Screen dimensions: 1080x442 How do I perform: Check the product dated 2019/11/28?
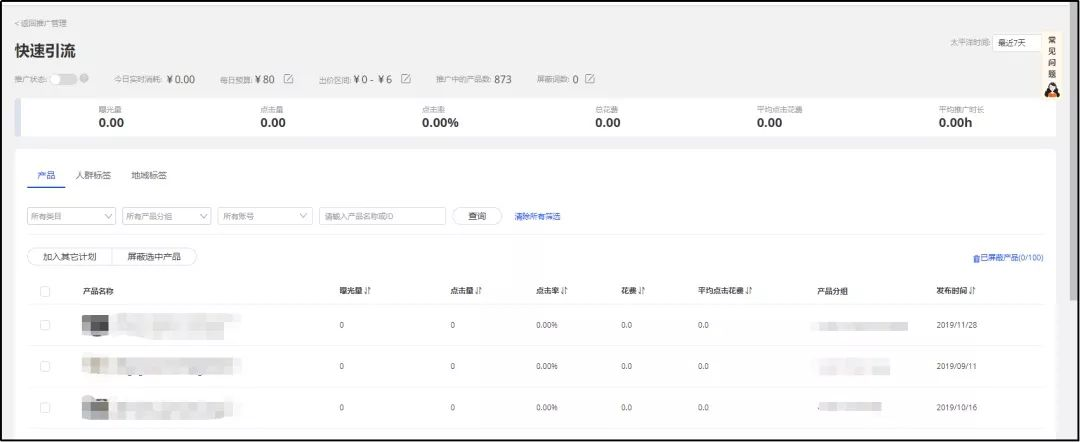click(45, 325)
